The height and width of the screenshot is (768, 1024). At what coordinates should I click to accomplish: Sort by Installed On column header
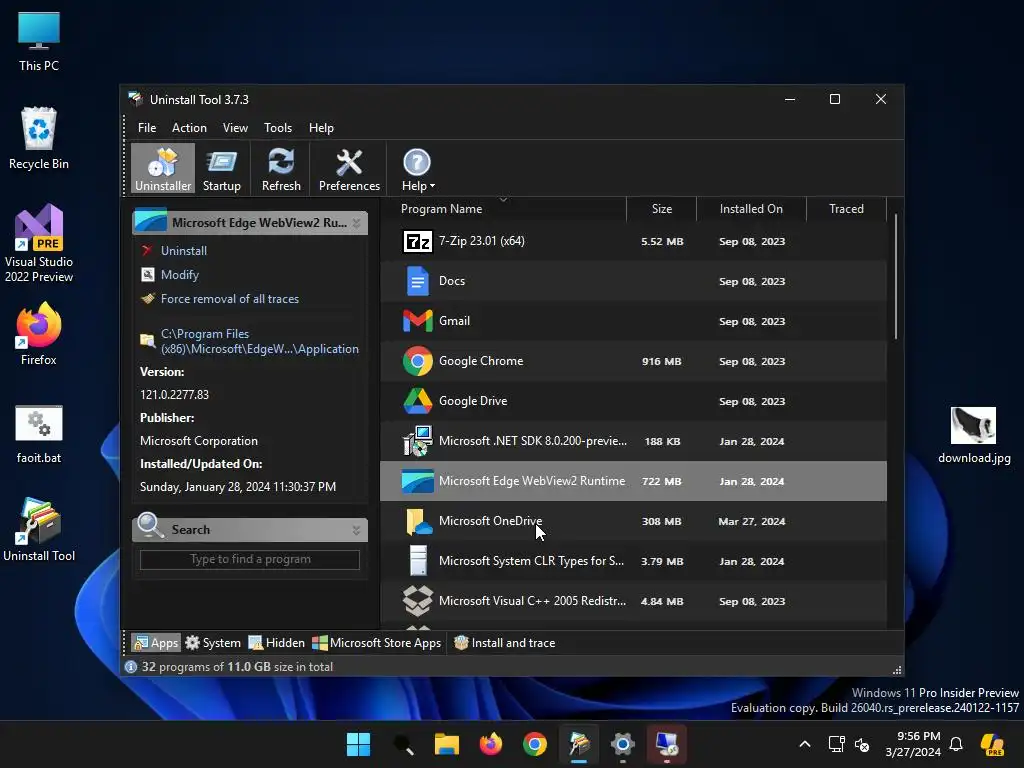751,209
